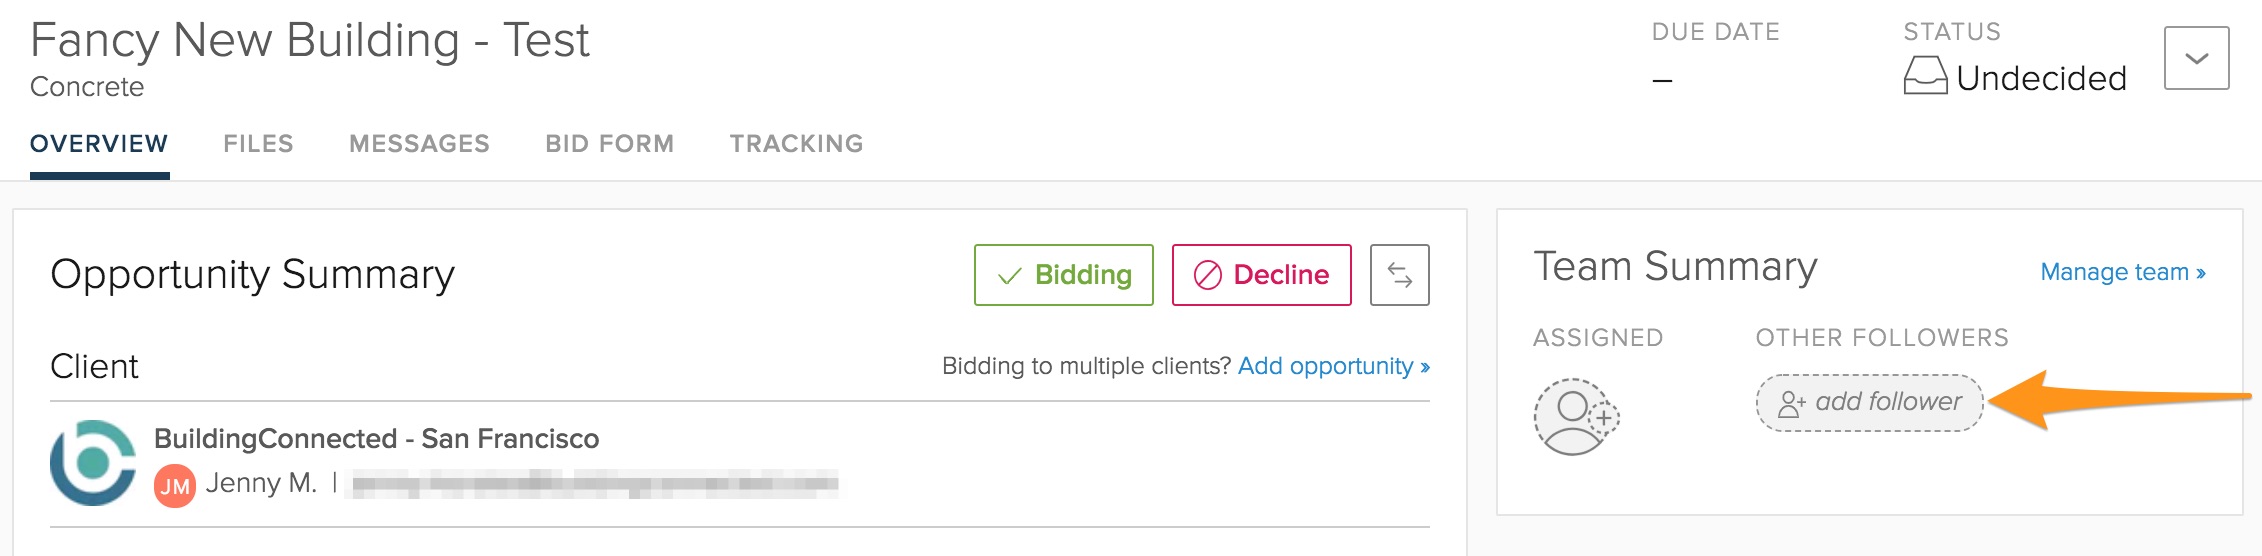
Task: Click the BuildingConnected company logo
Action: point(93,462)
